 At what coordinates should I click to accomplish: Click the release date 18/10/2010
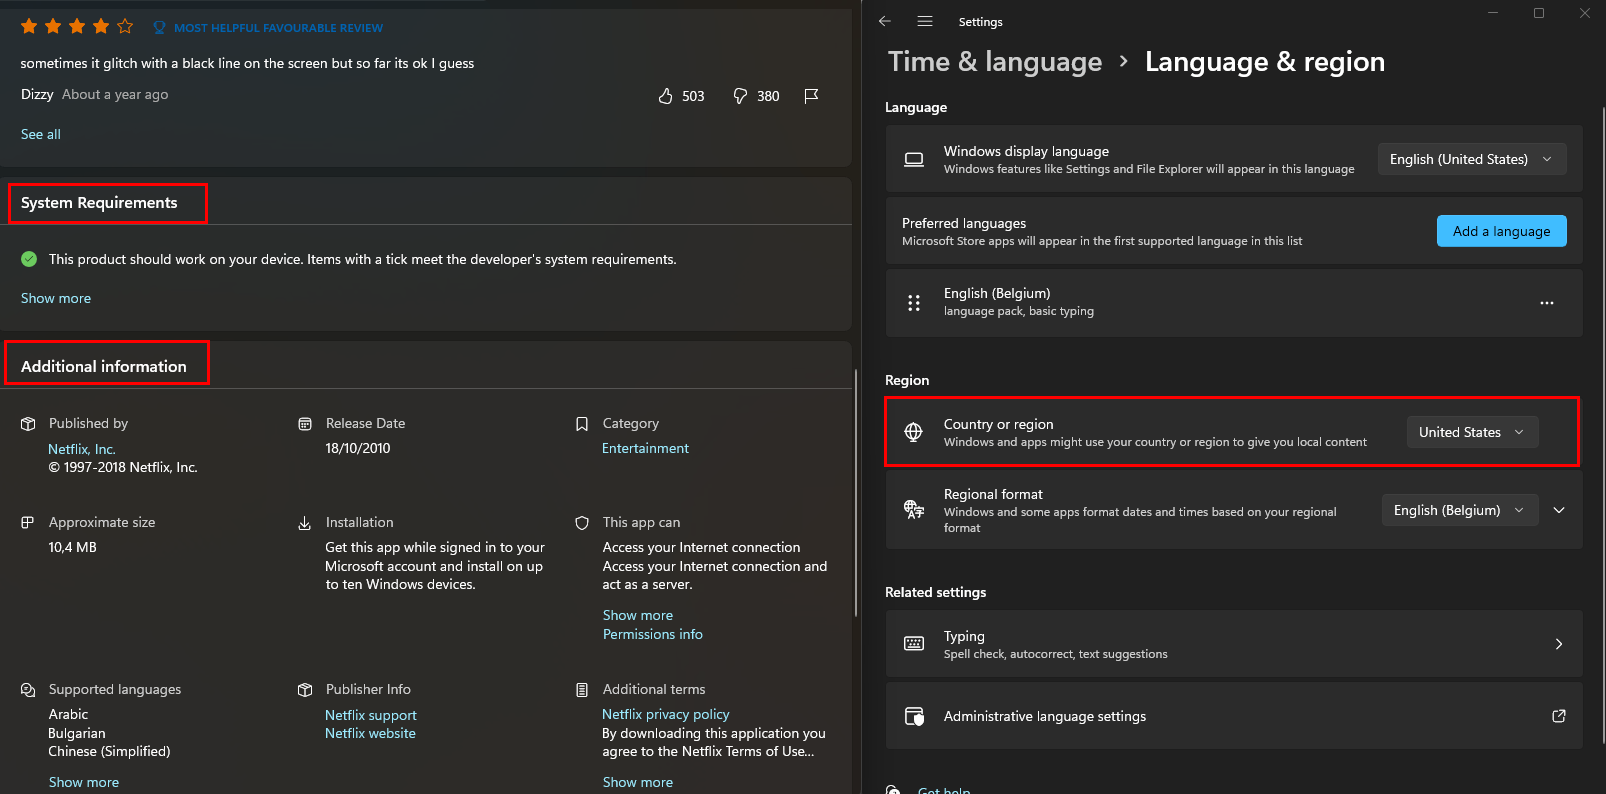coord(358,448)
